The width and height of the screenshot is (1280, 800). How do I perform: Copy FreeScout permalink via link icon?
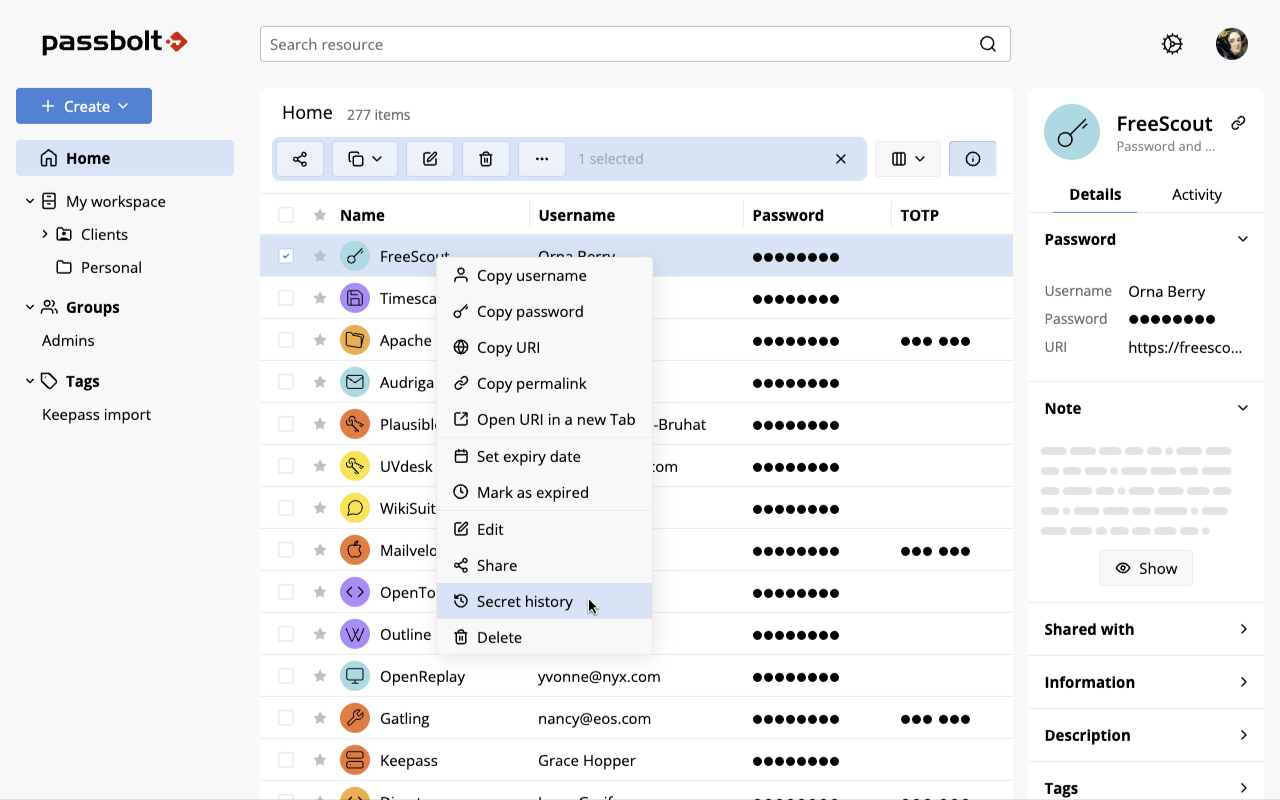(x=1238, y=123)
